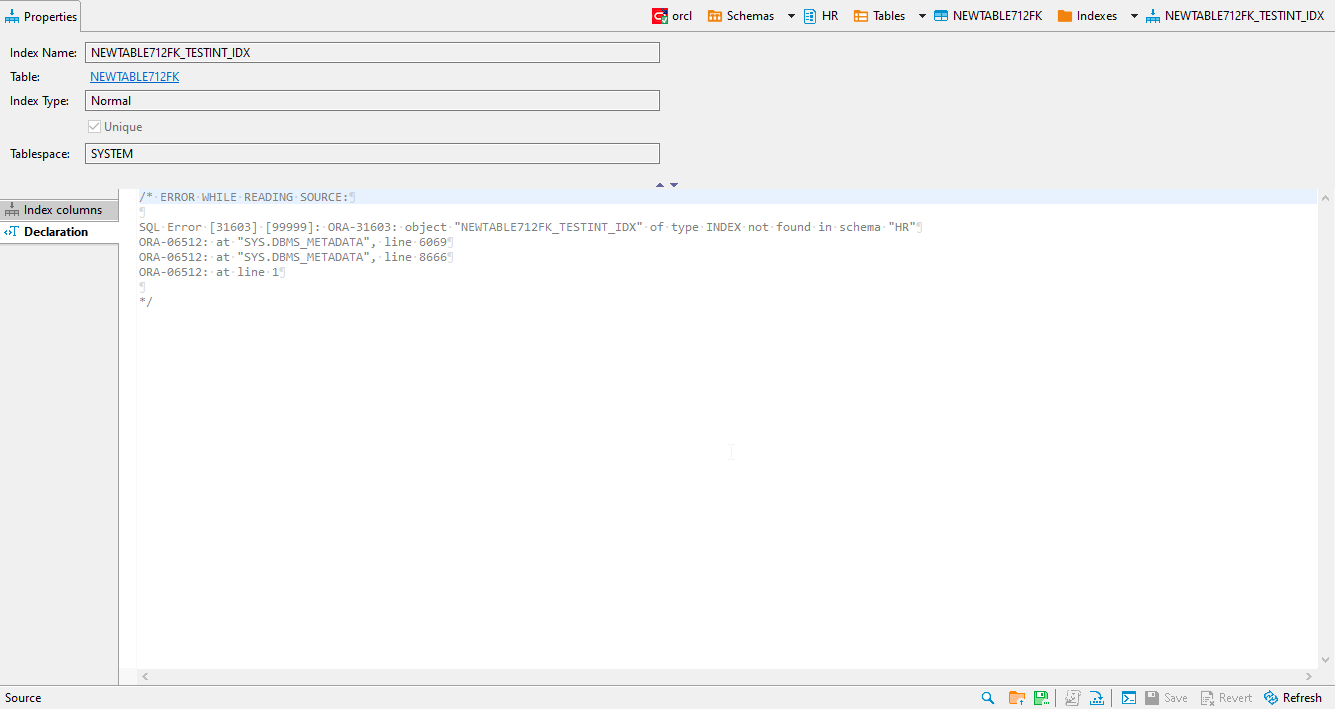Viewport: 1335px width, 709px height.
Task: Click the Load from file folder icon
Action: [x=1016, y=697]
